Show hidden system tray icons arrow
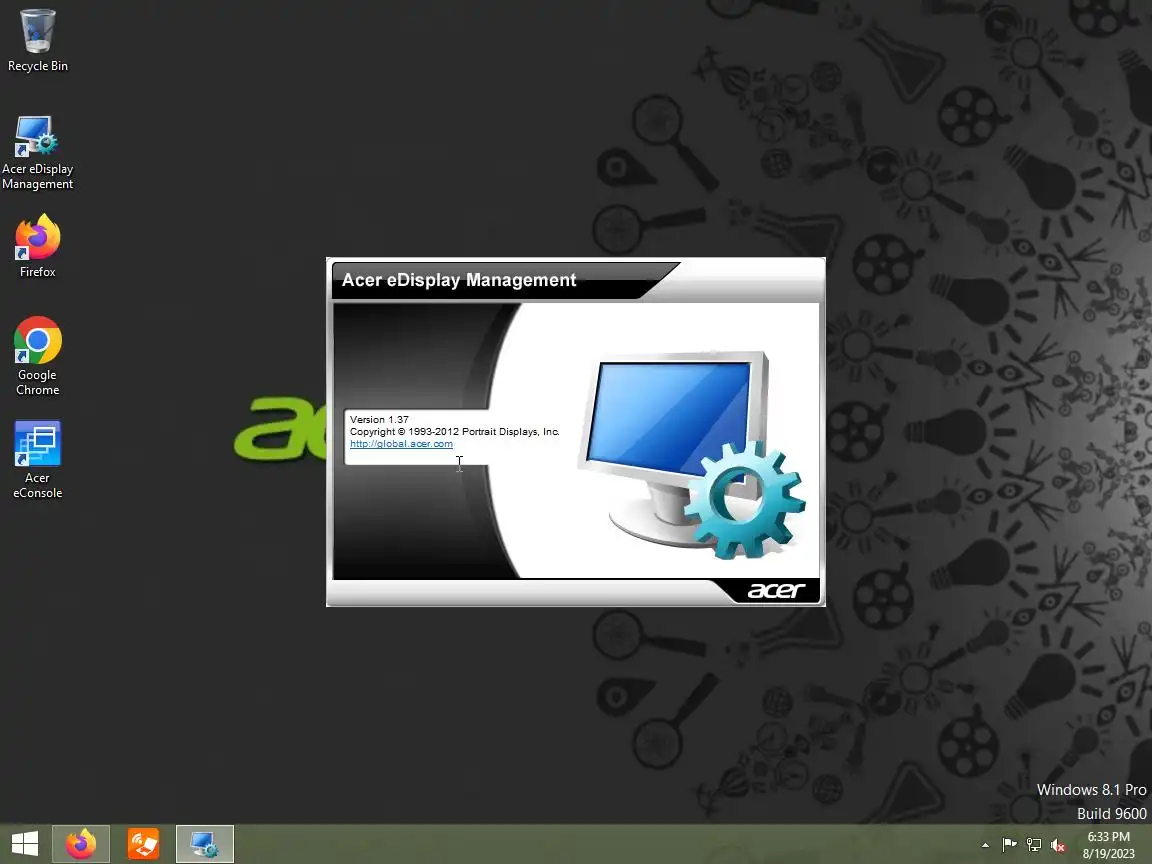Viewport: 1152px width, 864px height. point(985,845)
